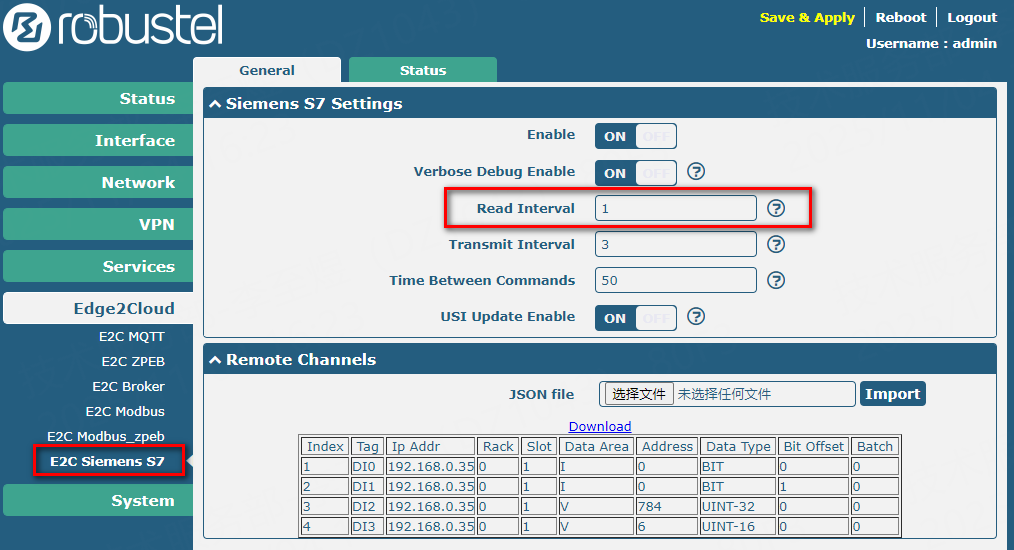1014x550 pixels.
Task: Click the choose file button for JSON
Action: (638, 394)
